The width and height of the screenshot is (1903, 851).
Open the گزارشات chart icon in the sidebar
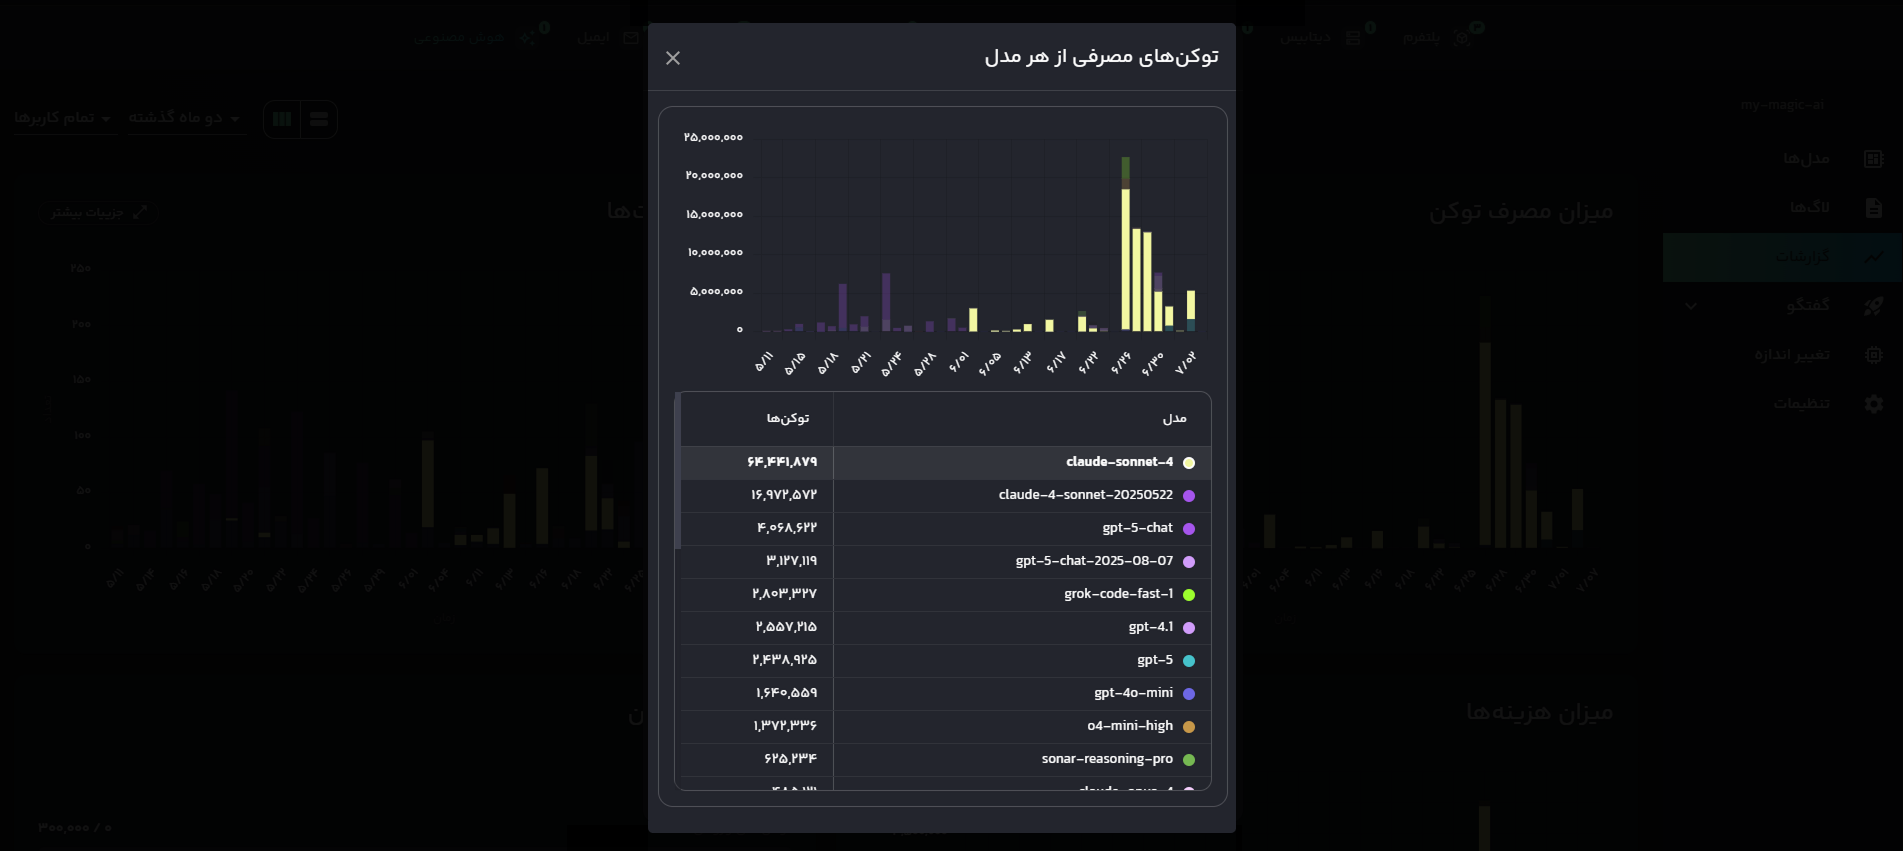tap(1873, 256)
